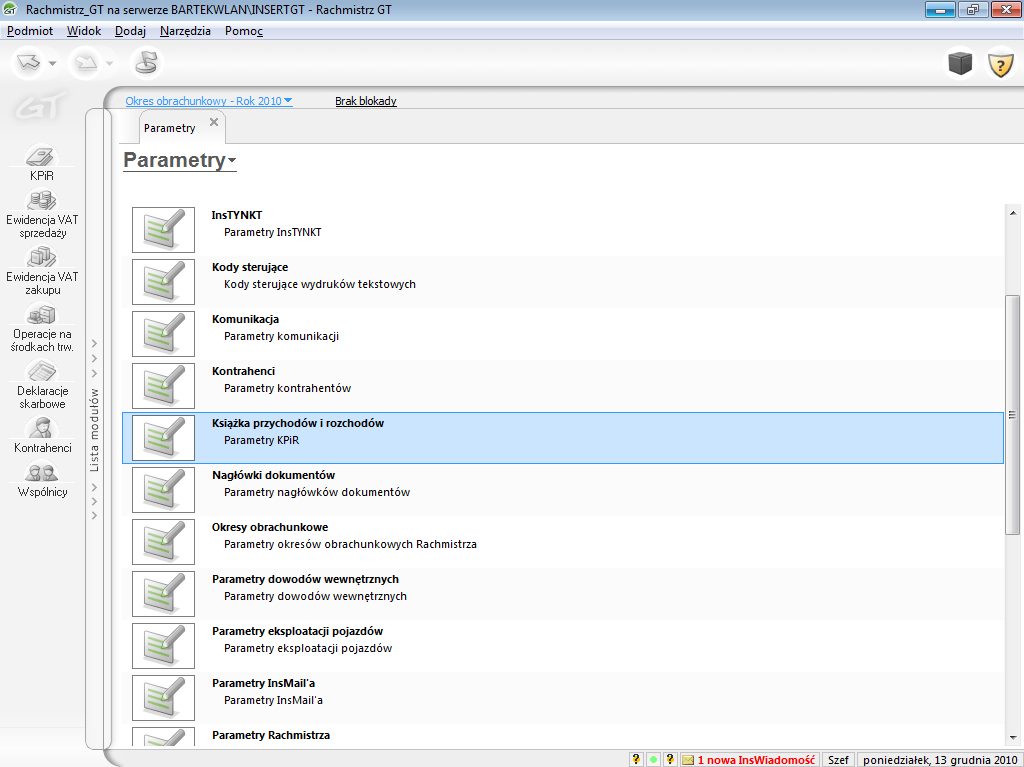Go to Deklaracje skarbowe module
This screenshot has width=1024, height=767.
coord(41,384)
